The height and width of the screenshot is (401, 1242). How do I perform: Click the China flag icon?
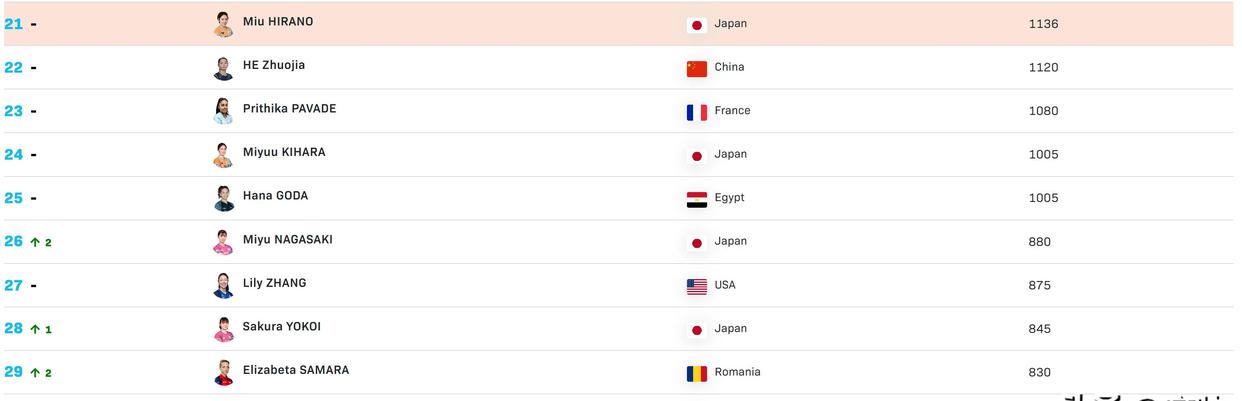pyautogui.click(x=697, y=68)
